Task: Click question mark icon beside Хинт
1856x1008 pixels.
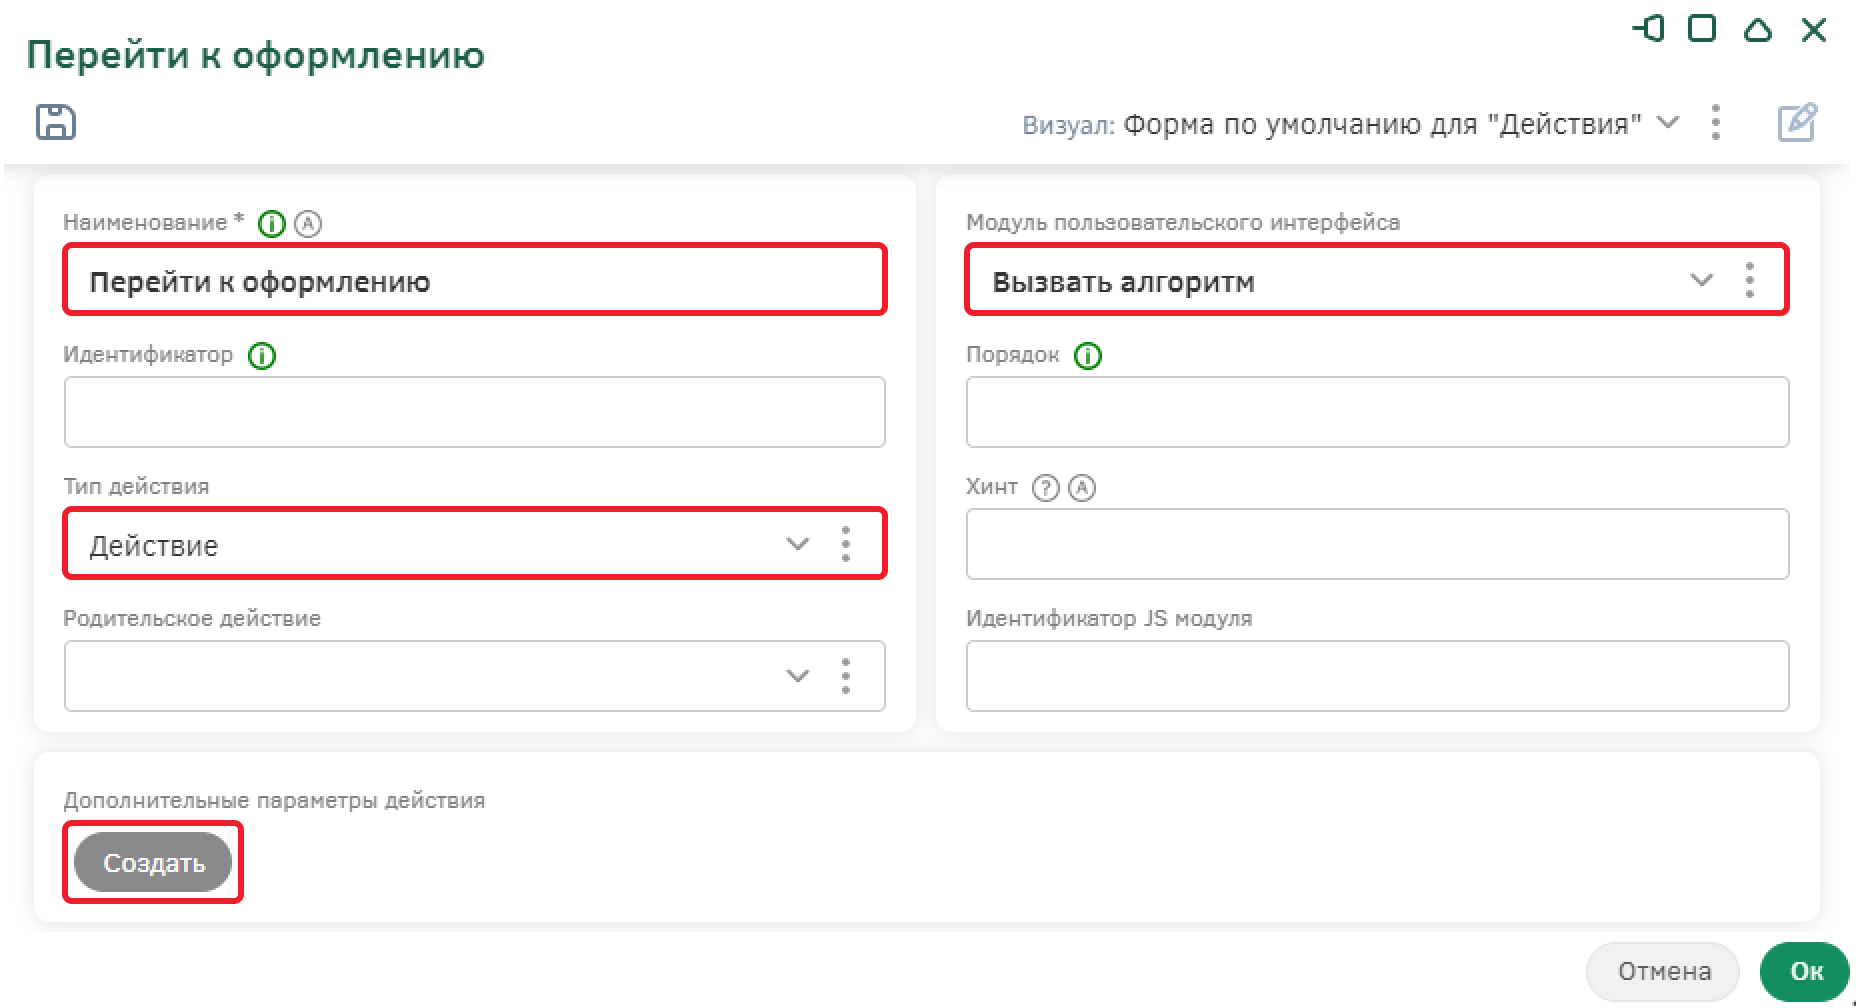Action: (x=1045, y=488)
